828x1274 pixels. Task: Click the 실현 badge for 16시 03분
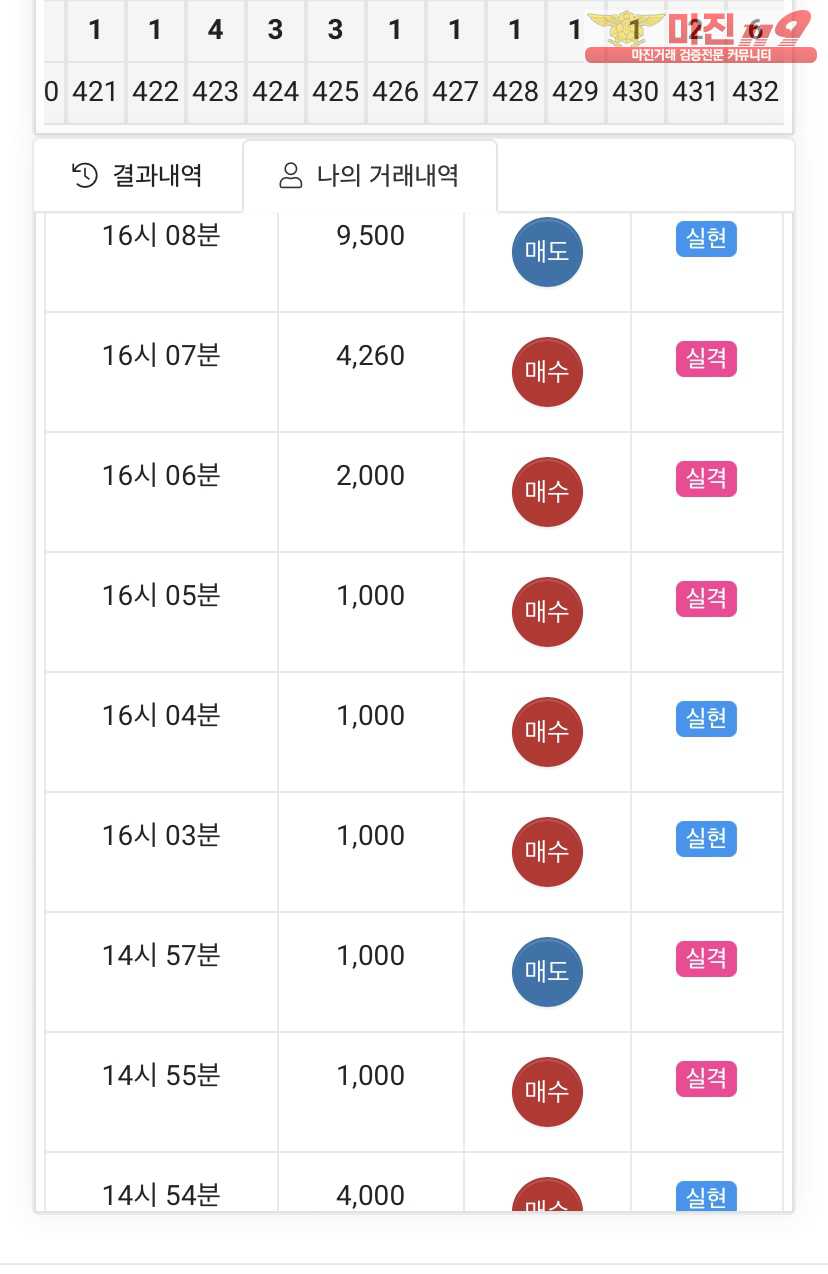pyautogui.click(x=706, y=839)
